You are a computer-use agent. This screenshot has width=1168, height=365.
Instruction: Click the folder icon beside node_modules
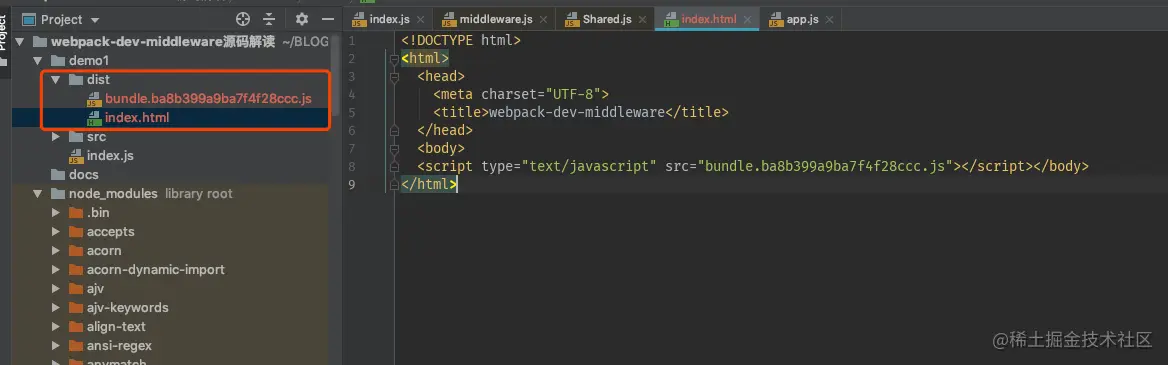click(58, 194)
